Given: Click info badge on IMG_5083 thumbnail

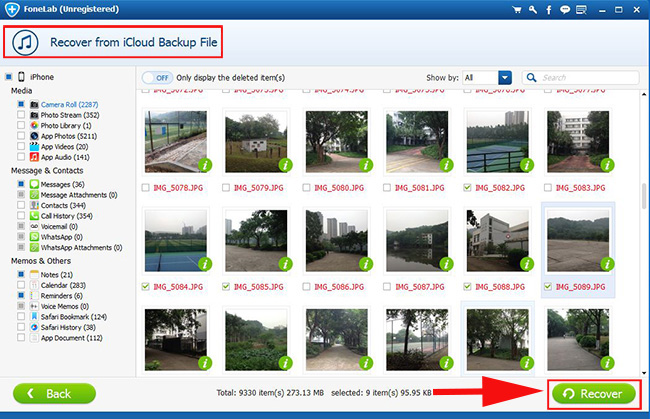Looking at the screenshot, I should pos(607,165).
